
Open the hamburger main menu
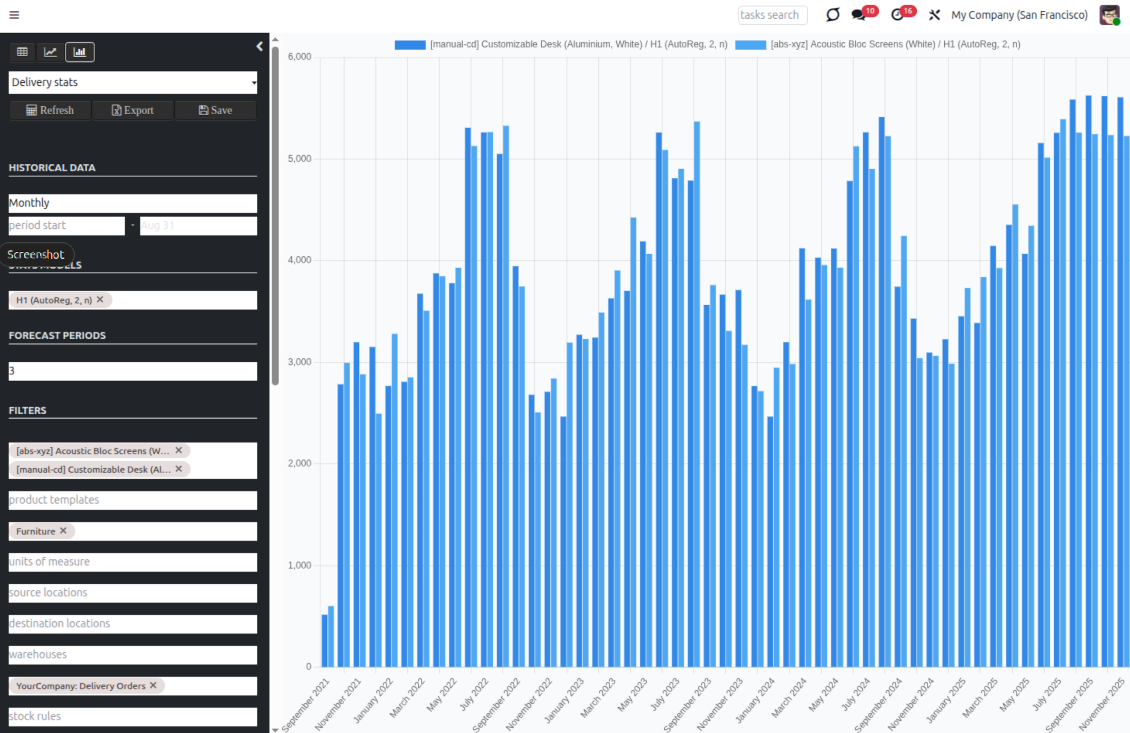pyautogui.click(x=14, y=15)
